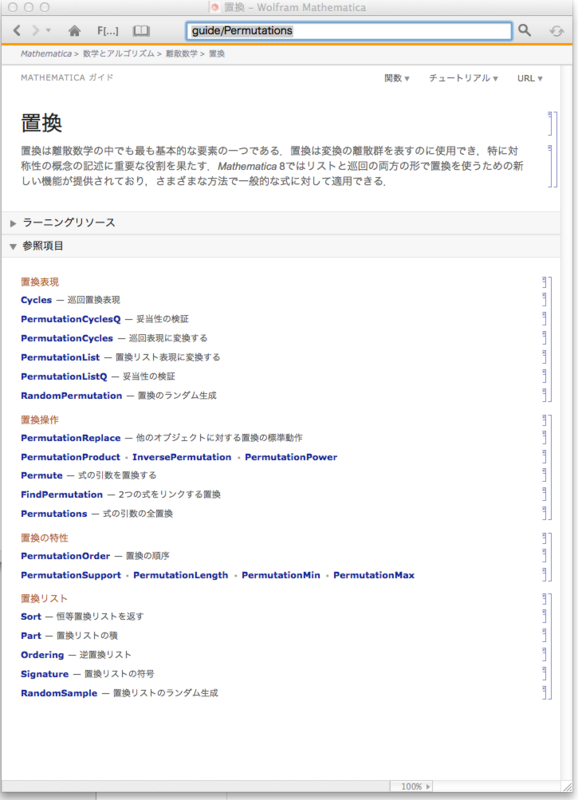This screenshot has height=800, width=578.
Task: Open the Signature function link
Action: tap(44, 674)
